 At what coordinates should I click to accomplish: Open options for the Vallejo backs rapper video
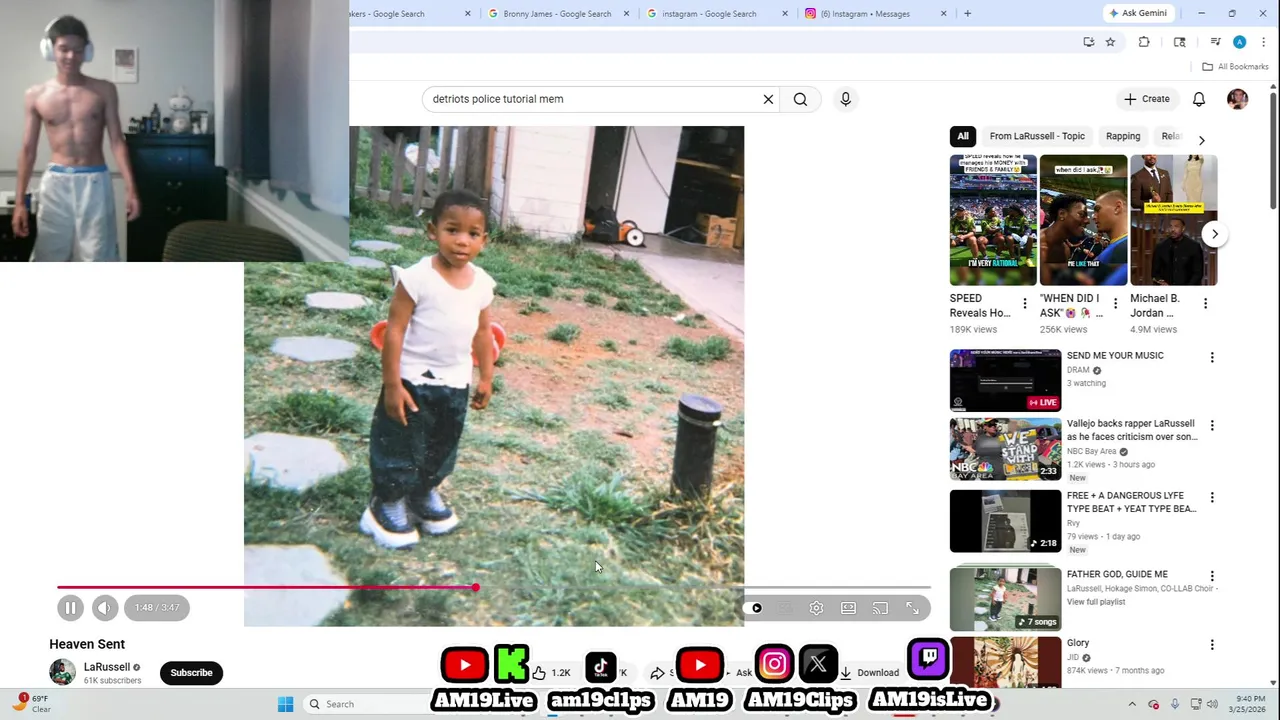tap(1212, 425)
